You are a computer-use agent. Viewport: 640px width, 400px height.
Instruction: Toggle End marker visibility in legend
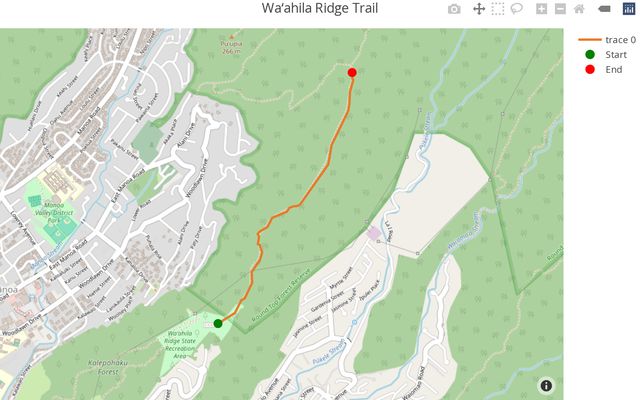[603, 69]
